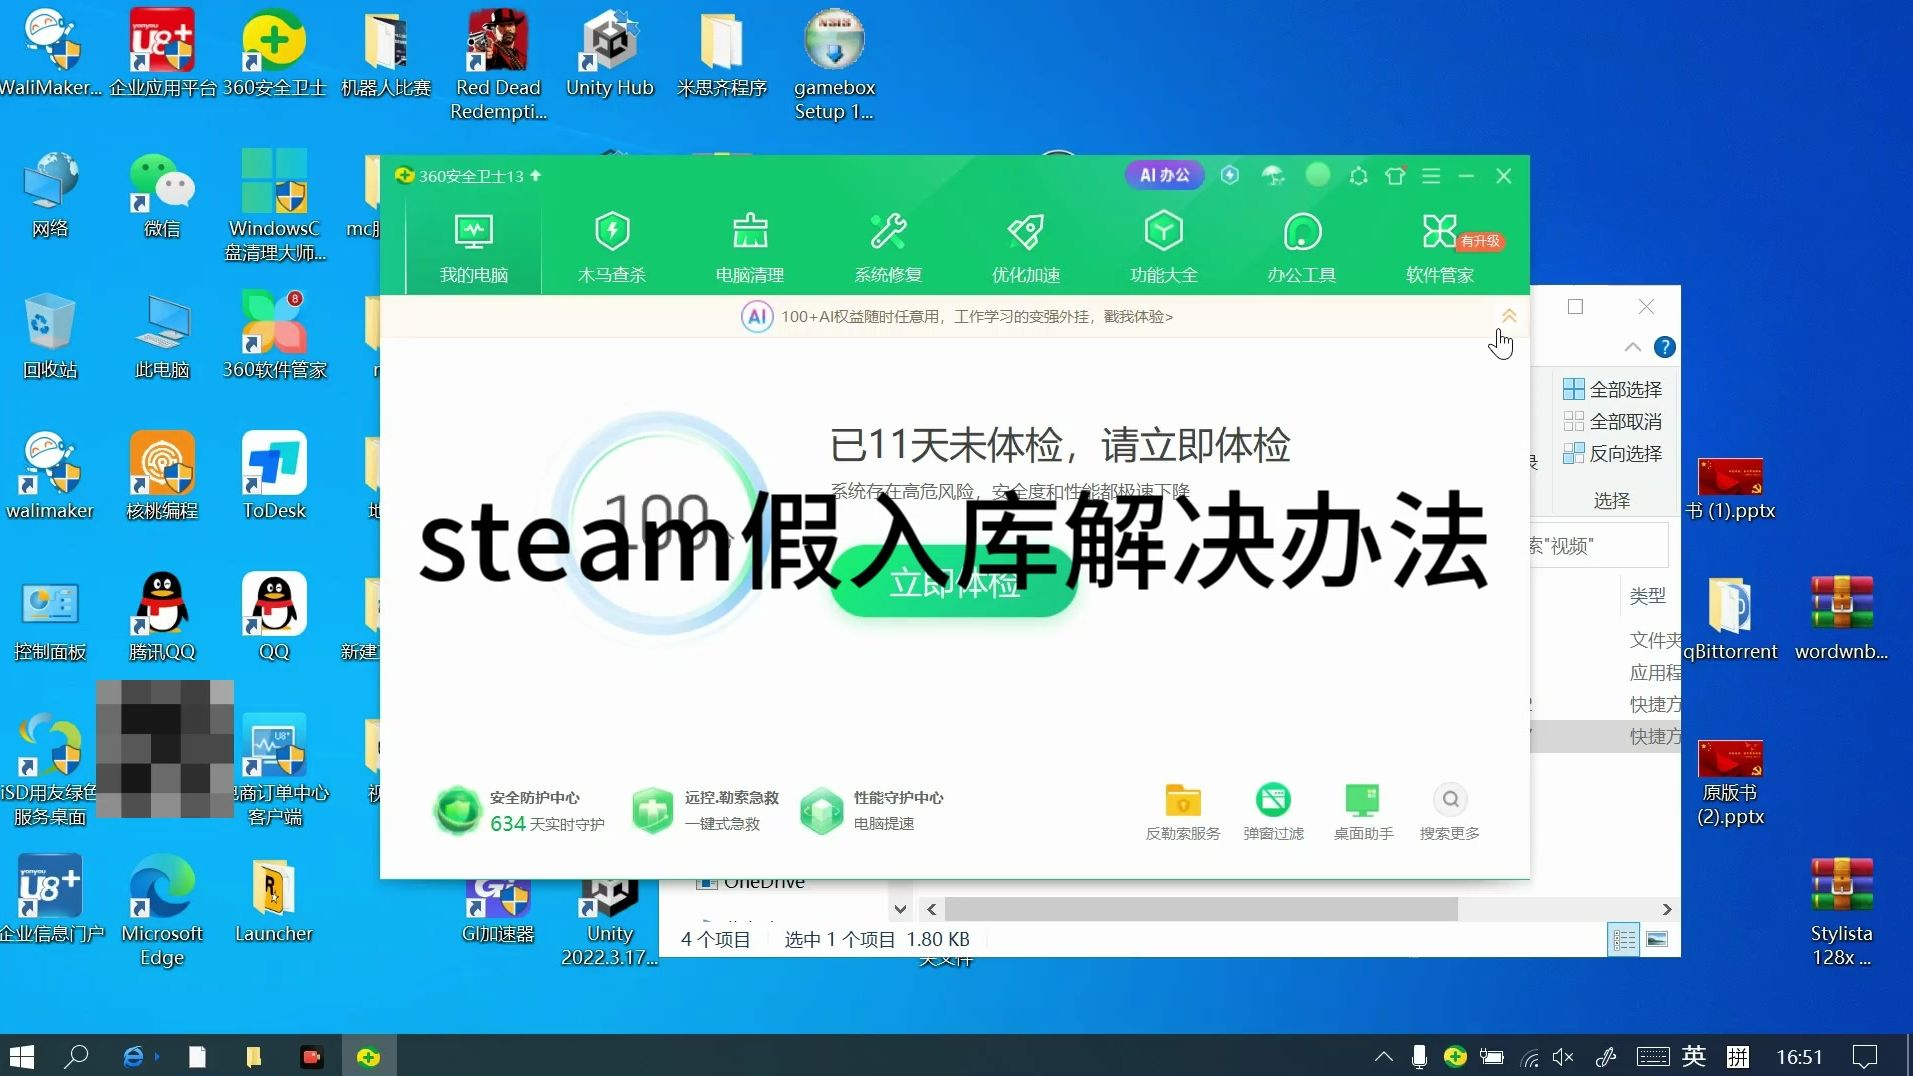Viewport: 1913px width, 1076px height.
Task: Select the qBittorrent desktop icon
Action: (1730, 617)
